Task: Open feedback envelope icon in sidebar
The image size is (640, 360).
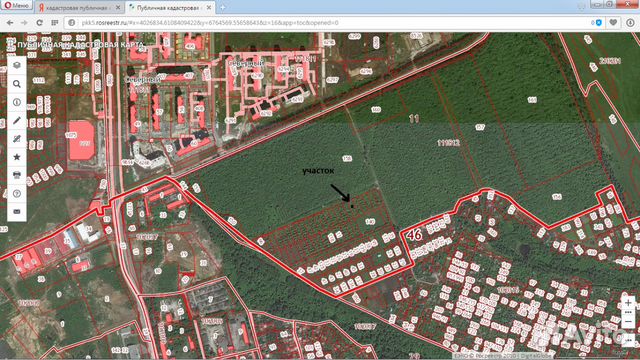Action: pyautogui.click(x=17, y=211)
